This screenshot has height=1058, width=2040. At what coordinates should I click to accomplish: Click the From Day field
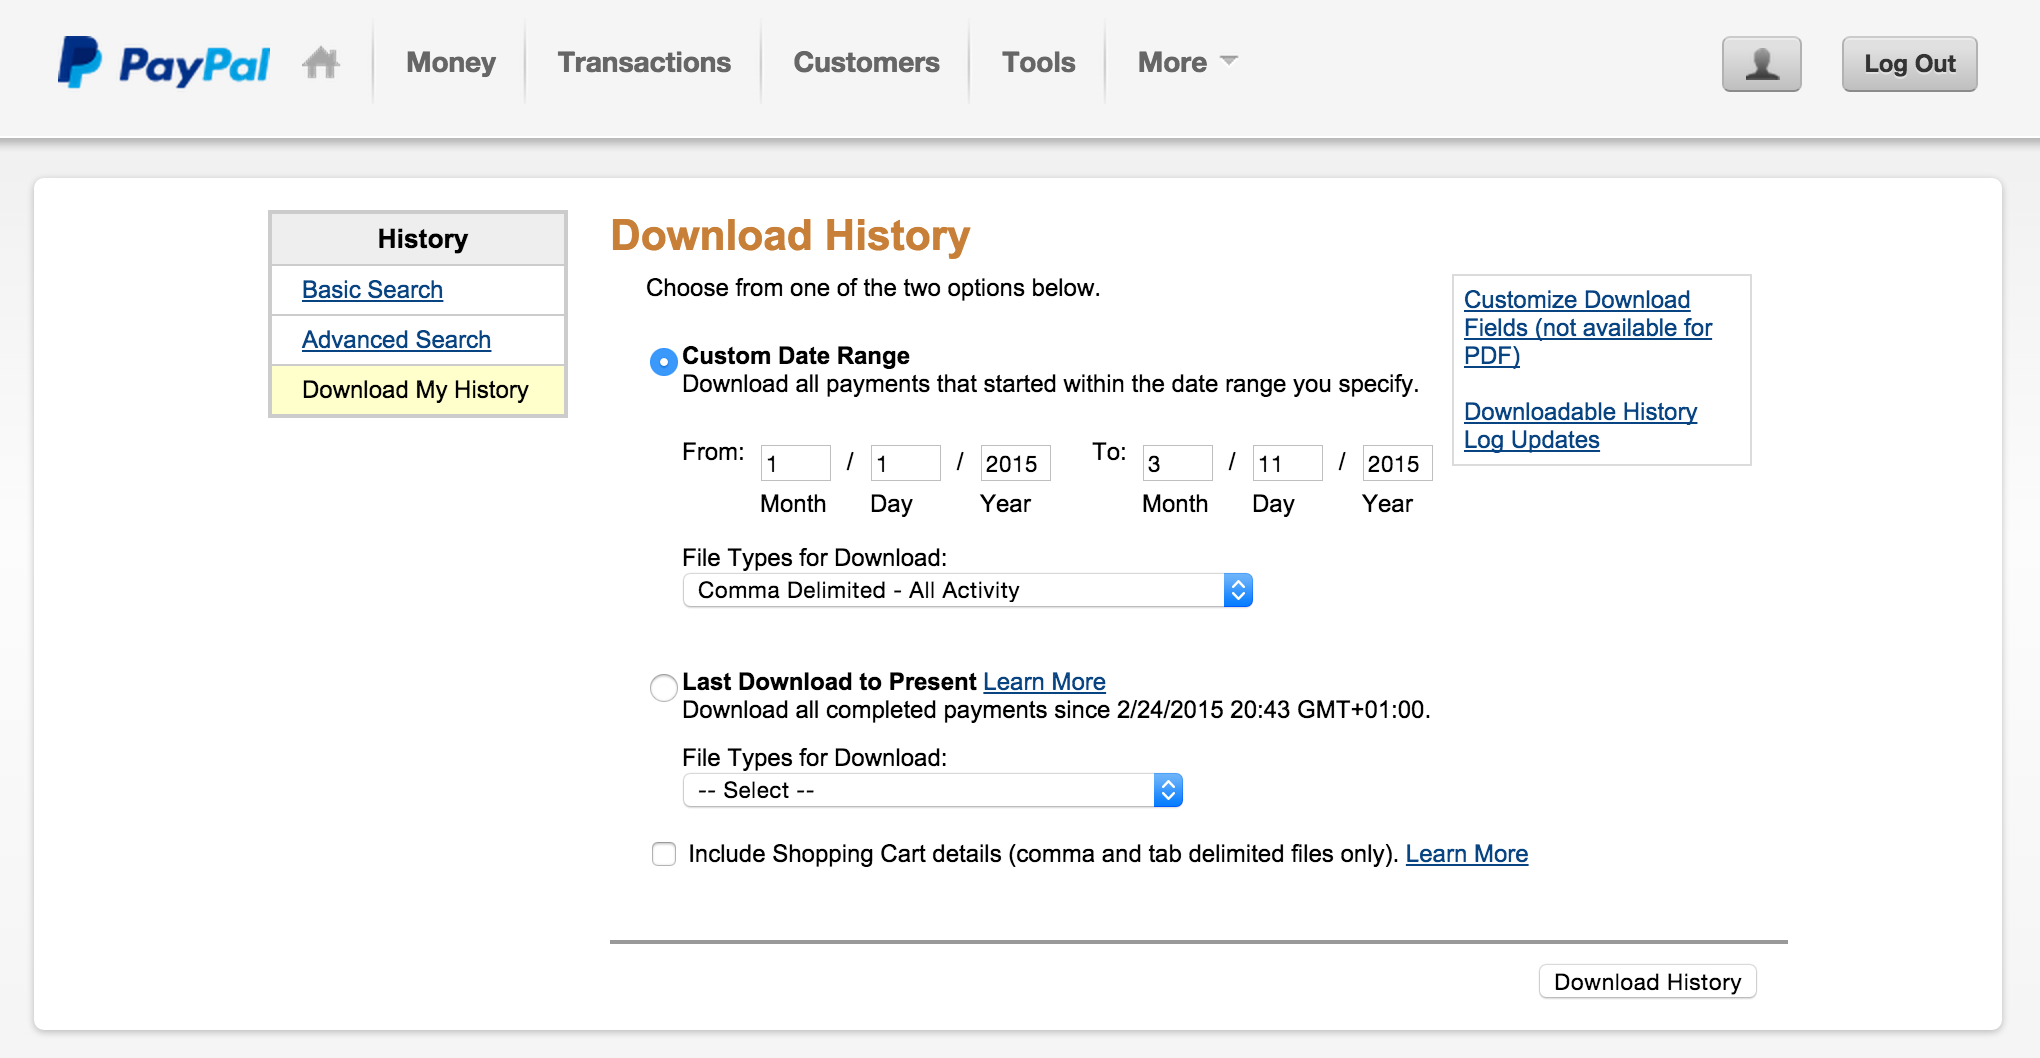[906, 463]
